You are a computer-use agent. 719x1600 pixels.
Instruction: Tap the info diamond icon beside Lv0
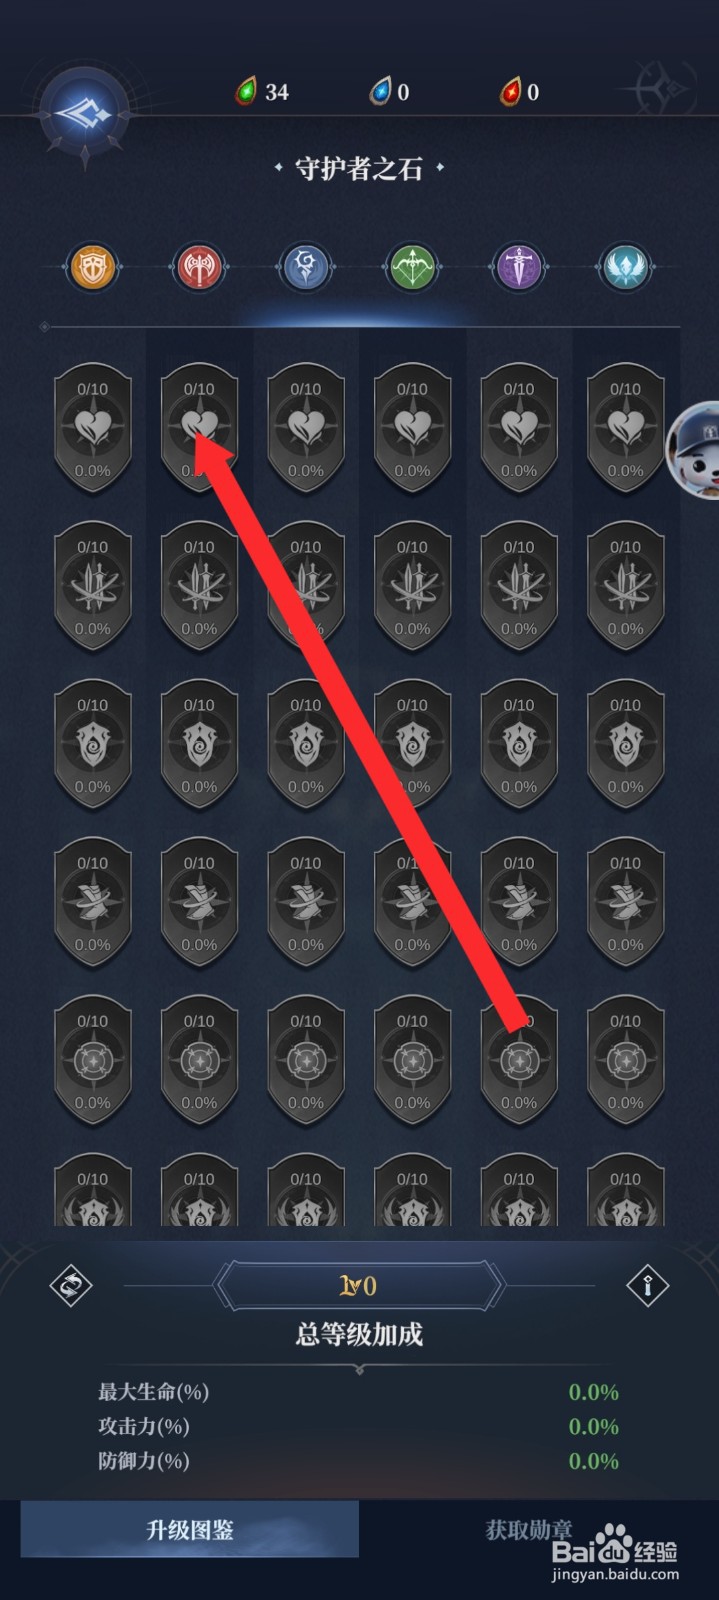648,1286
